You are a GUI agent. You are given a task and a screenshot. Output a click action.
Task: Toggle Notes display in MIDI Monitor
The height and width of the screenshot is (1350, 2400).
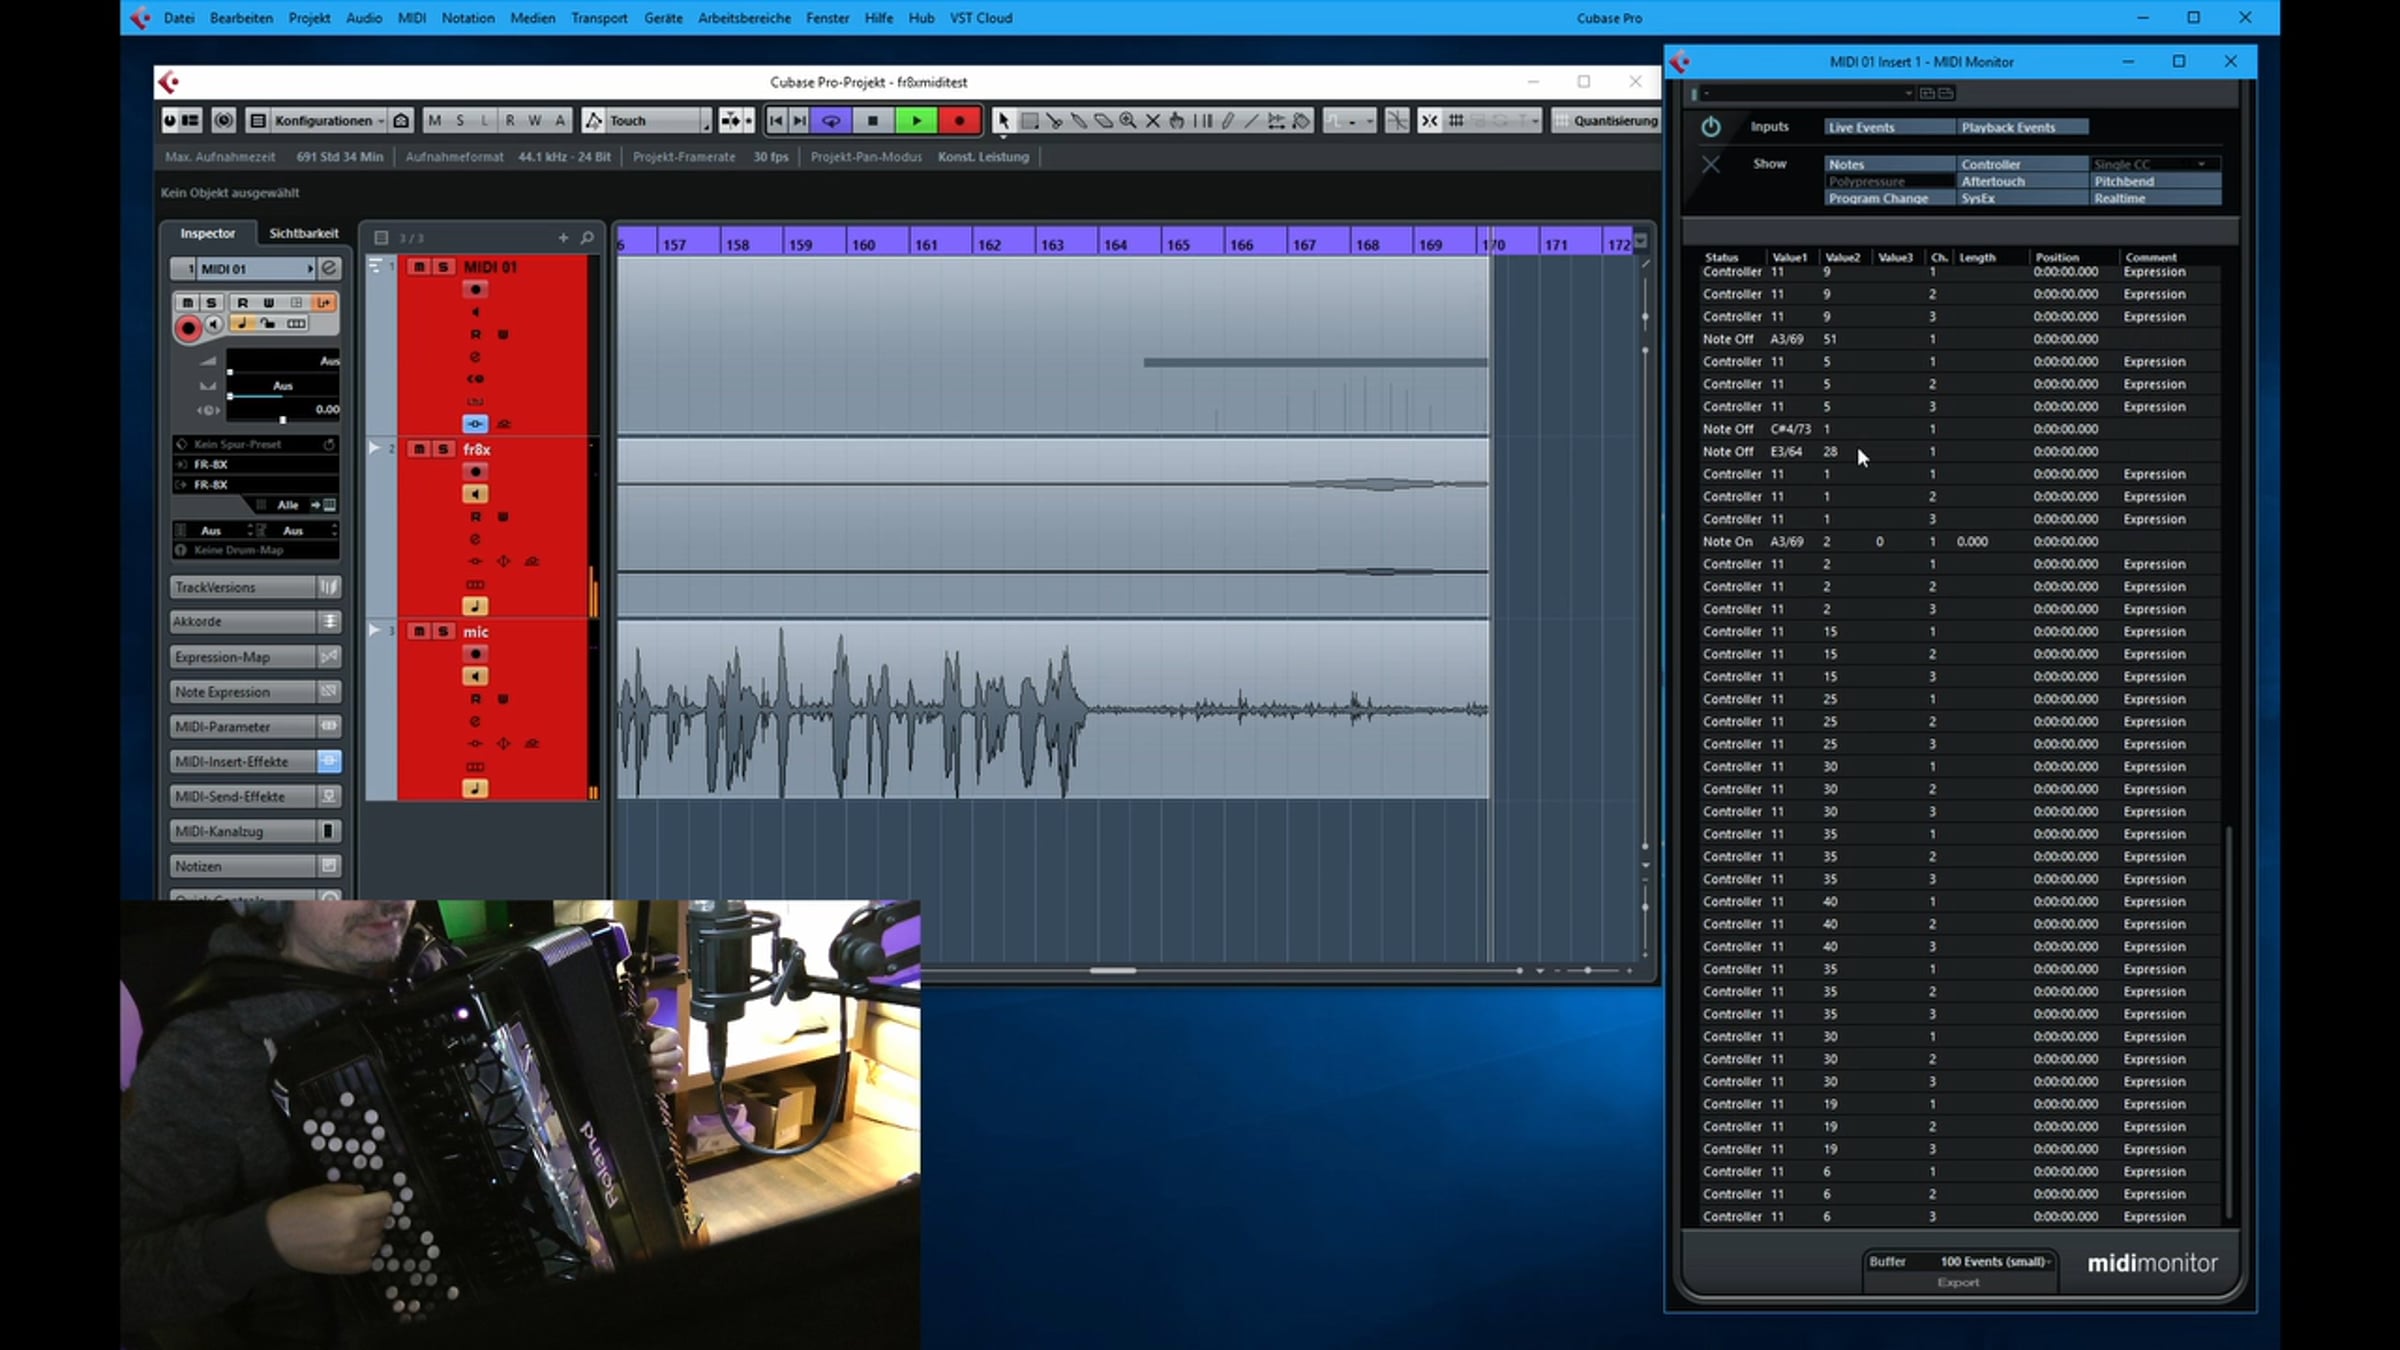1889,164
